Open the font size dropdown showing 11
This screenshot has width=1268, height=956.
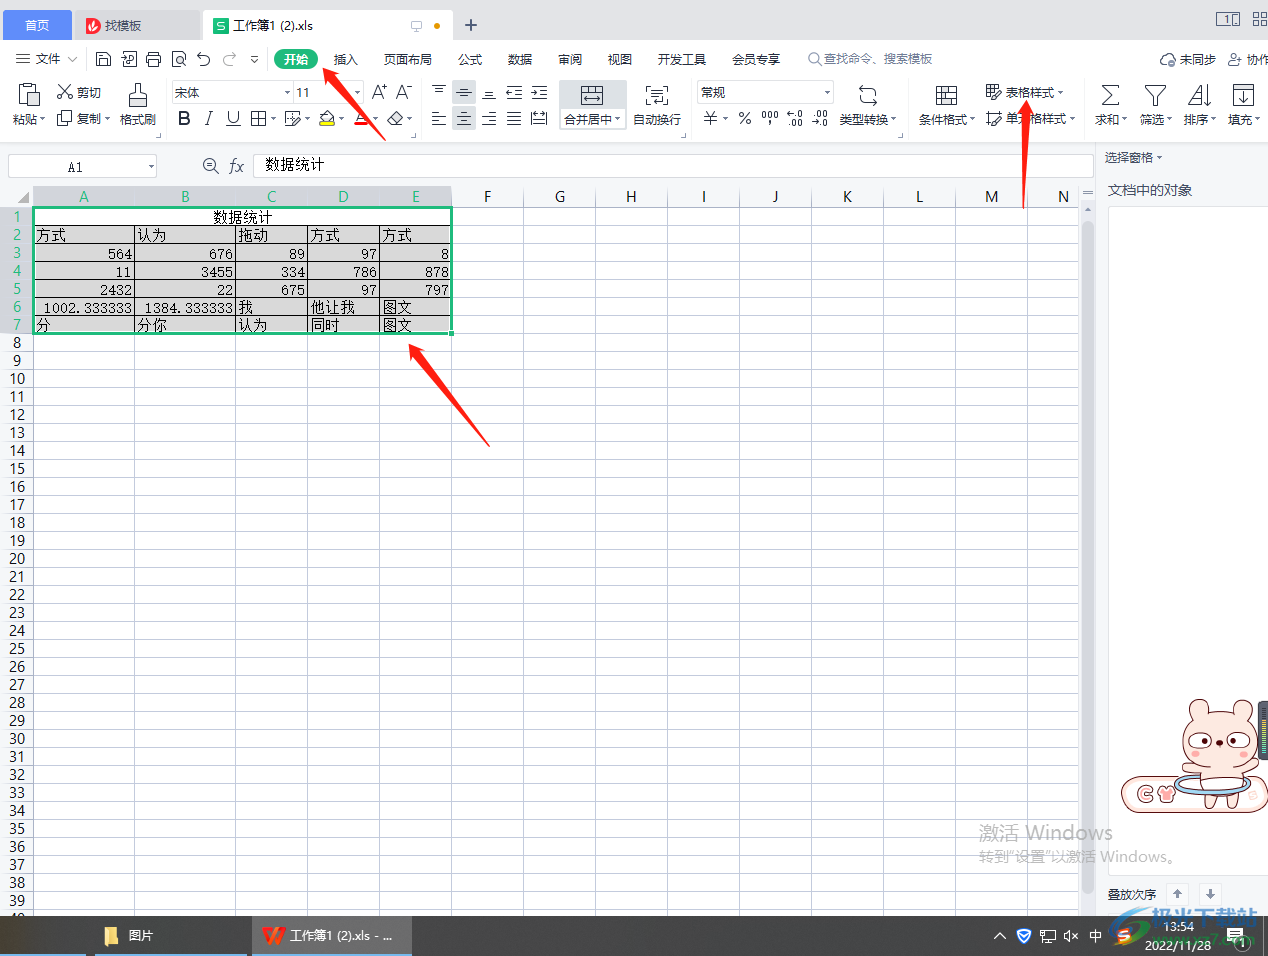click(357, 92)
